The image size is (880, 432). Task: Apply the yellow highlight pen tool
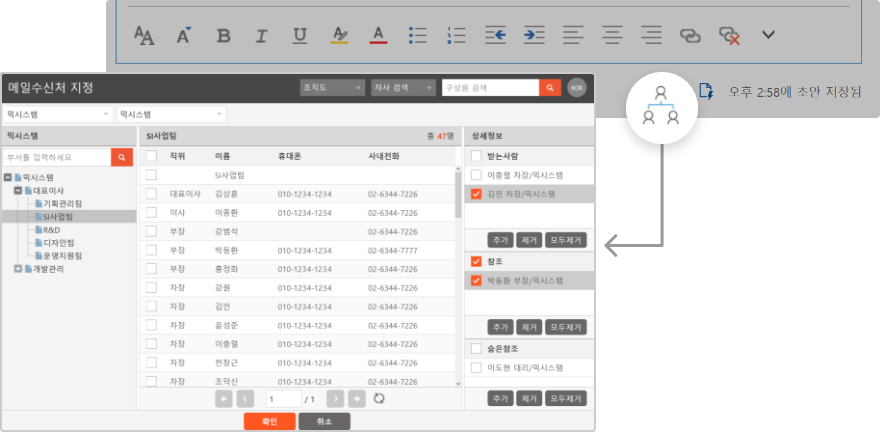pos(340,35)
